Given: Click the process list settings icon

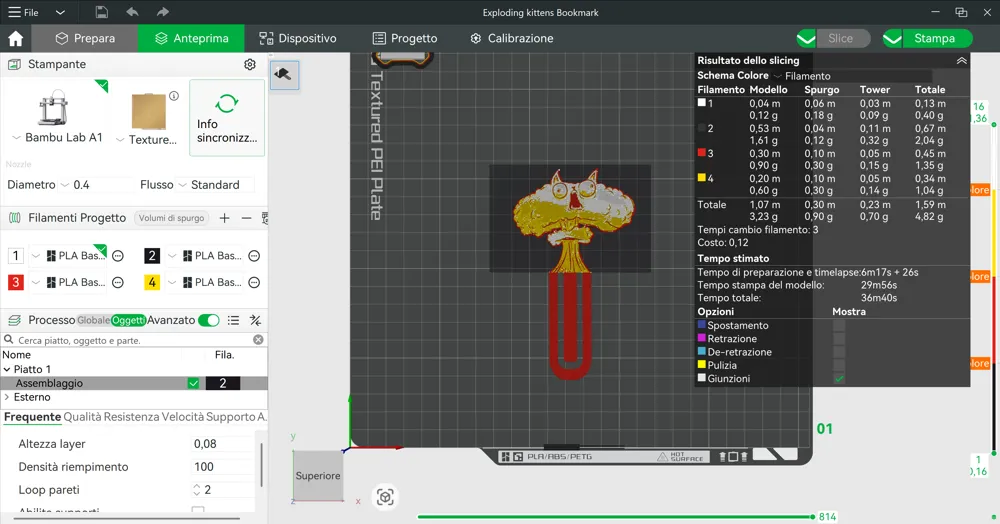Looking at the screenshot, I should (x=233, y=320).
